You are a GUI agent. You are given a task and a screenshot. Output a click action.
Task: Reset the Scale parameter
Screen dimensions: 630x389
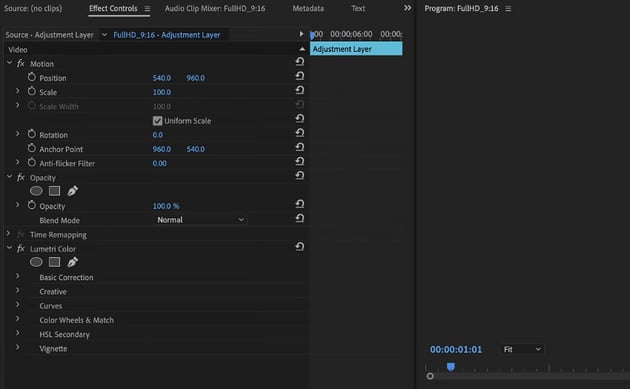300,90
